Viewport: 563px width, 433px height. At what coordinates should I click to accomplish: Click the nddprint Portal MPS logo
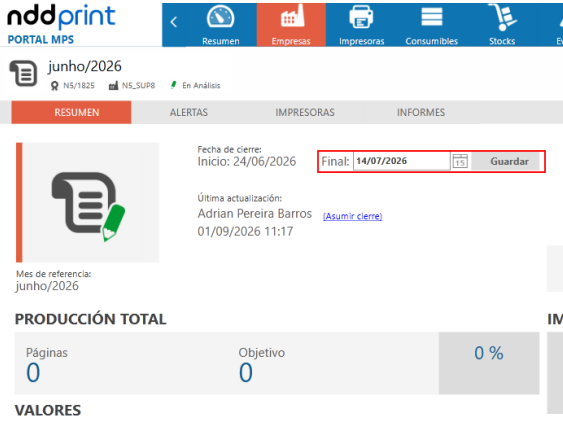tap(61, 24)
